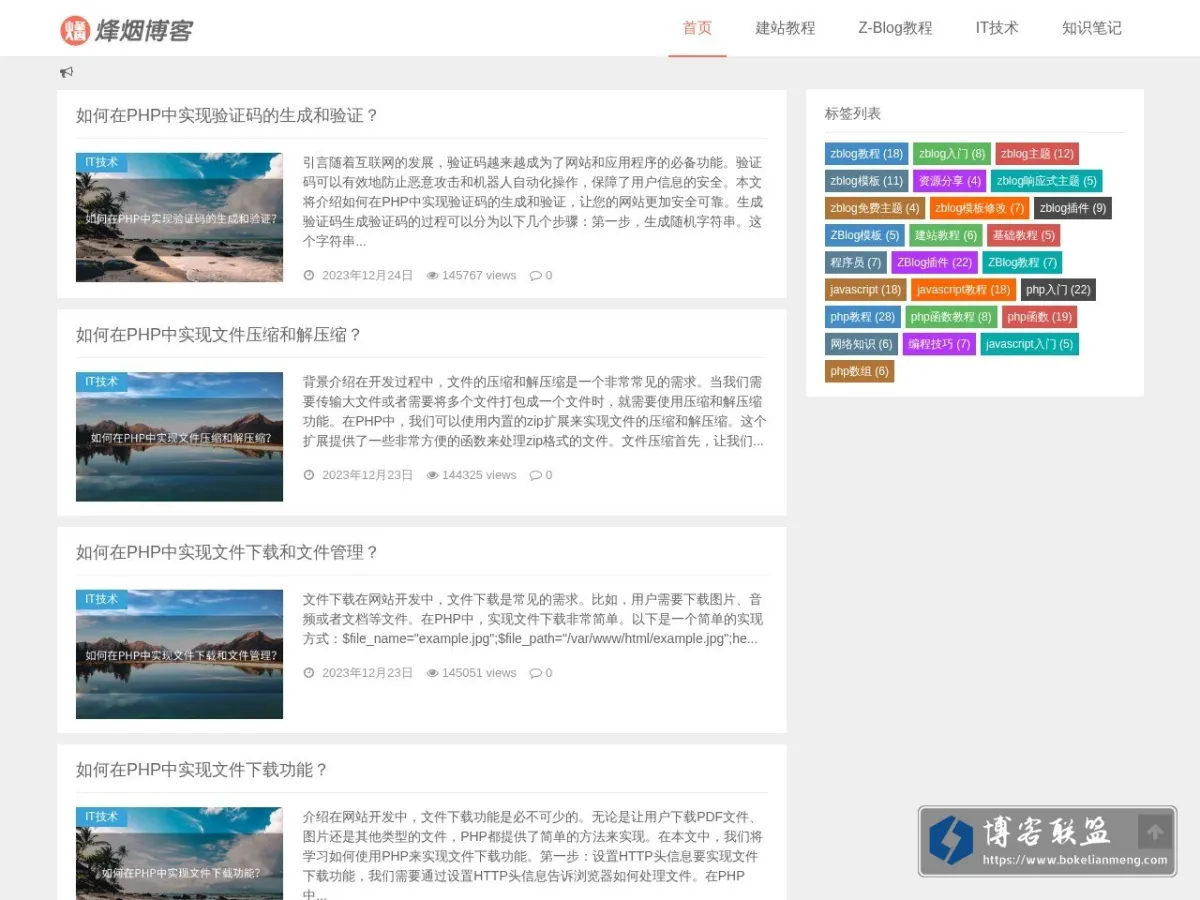The height and width of the screenshot is (900, 1200).
Task: Select tag zblog教程 (18)
Action: (x=866, y=154)
